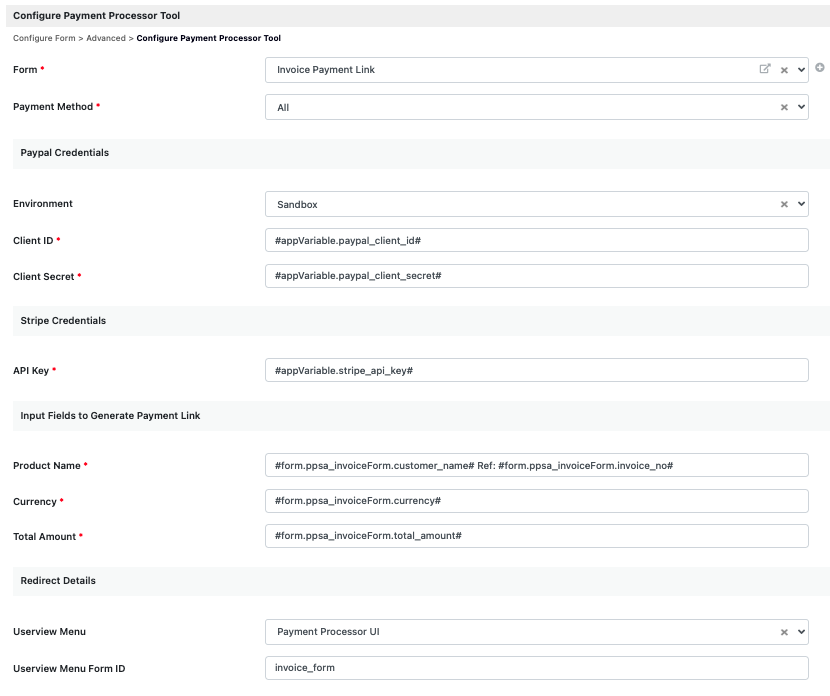Image resolution: width=830 pixels, height=696 pixels.
Task: Expand the Form dropdown arrow
Action: point(800,70)
